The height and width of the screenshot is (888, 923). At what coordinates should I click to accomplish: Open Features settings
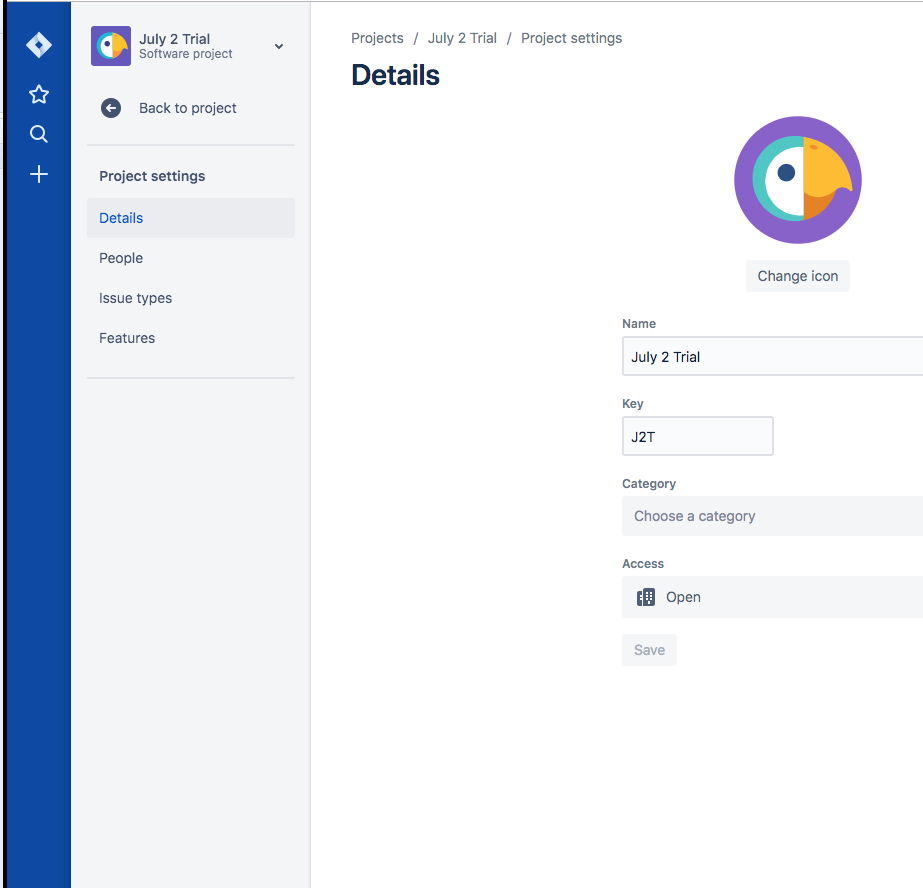click(191, 338)
